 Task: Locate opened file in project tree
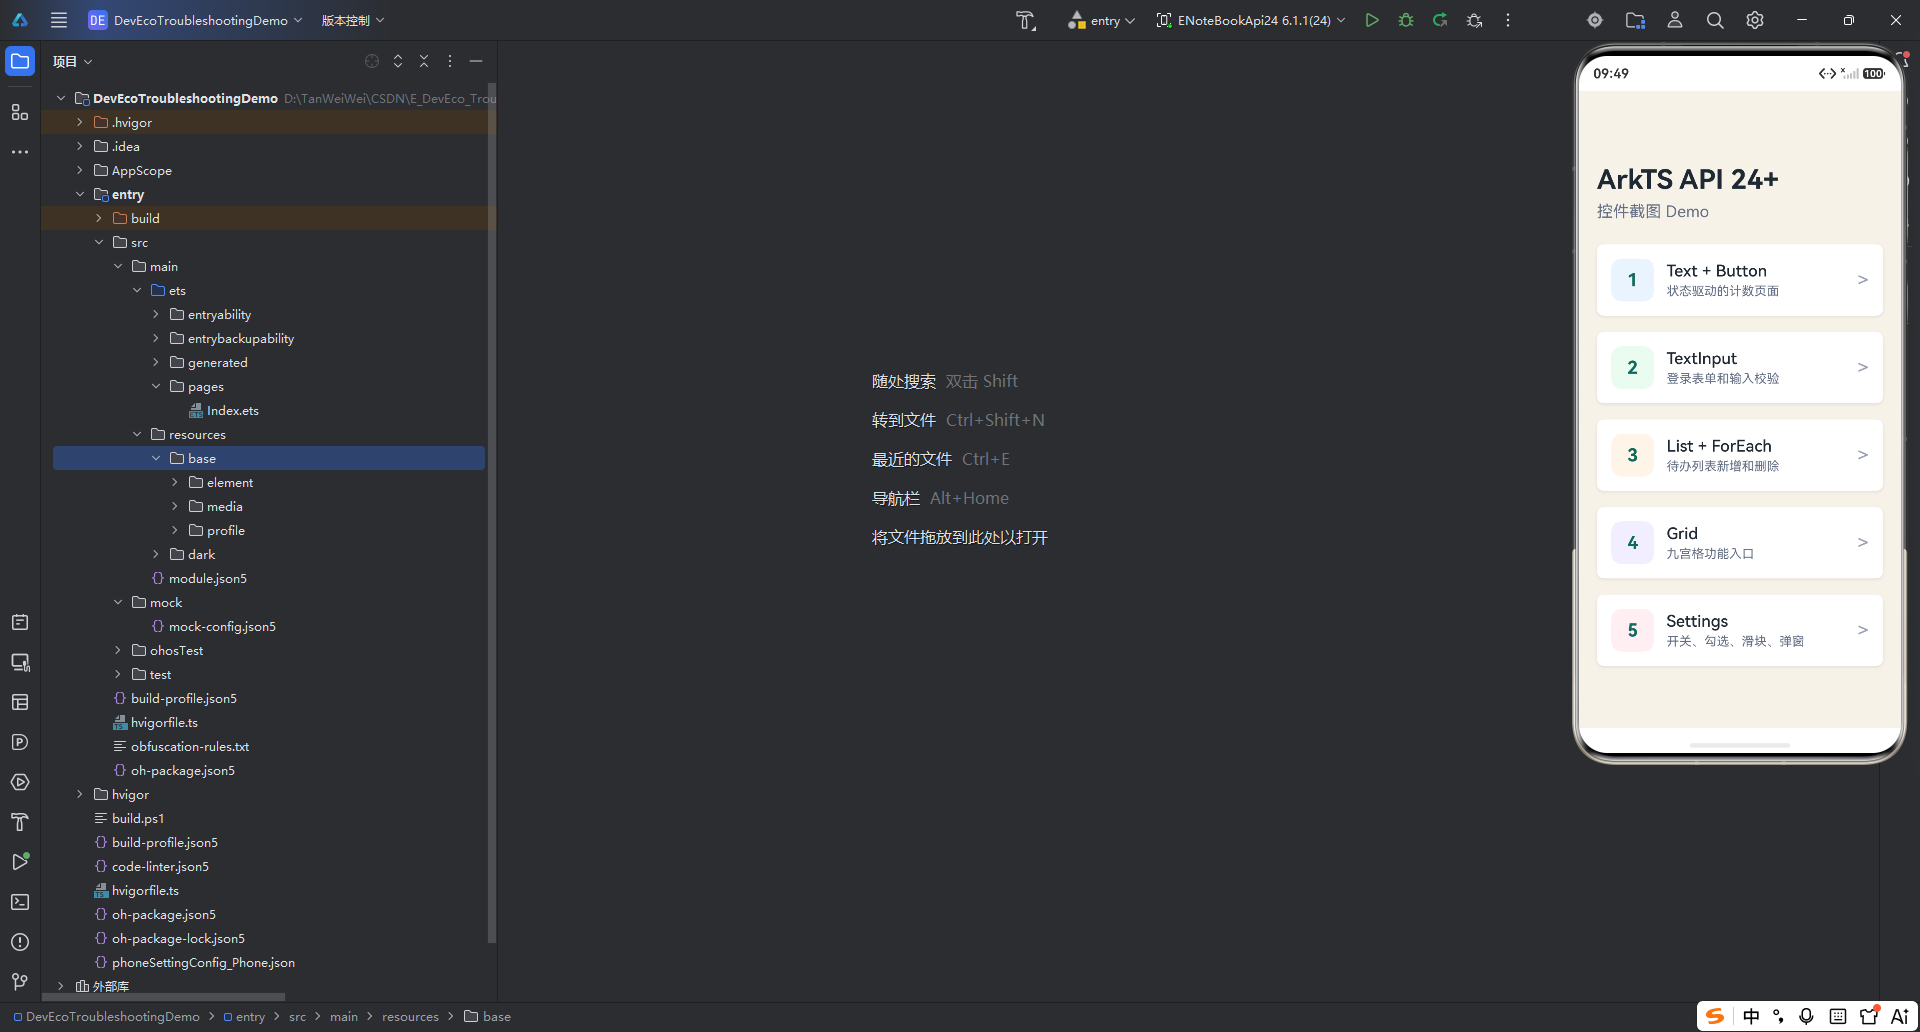tap(372, 61)
